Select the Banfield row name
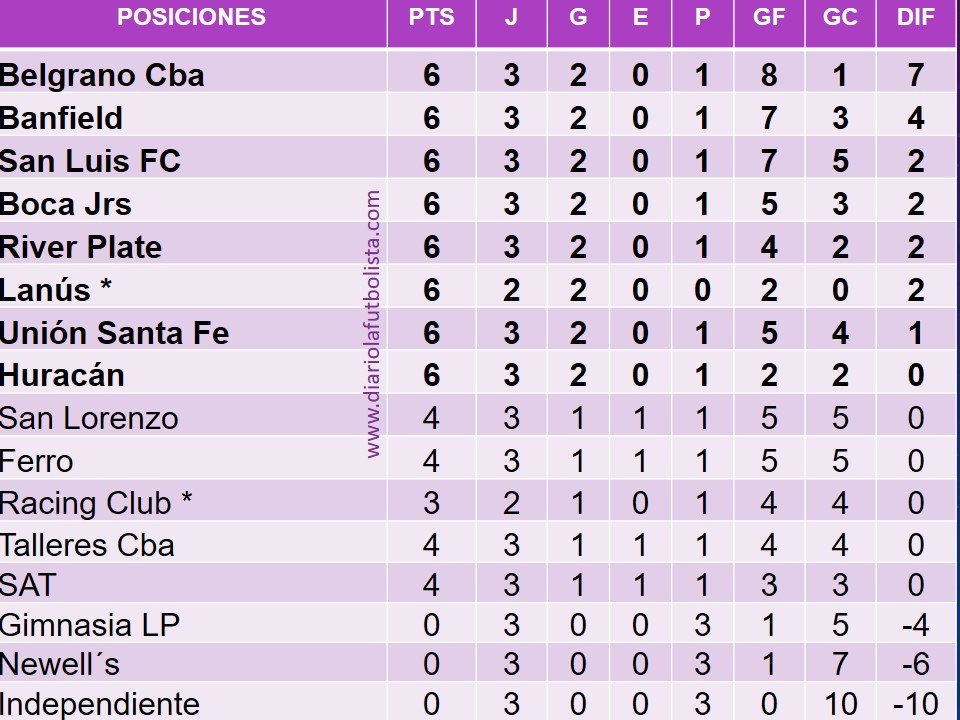This screenshot has width=960, height=720. (61, 118)
